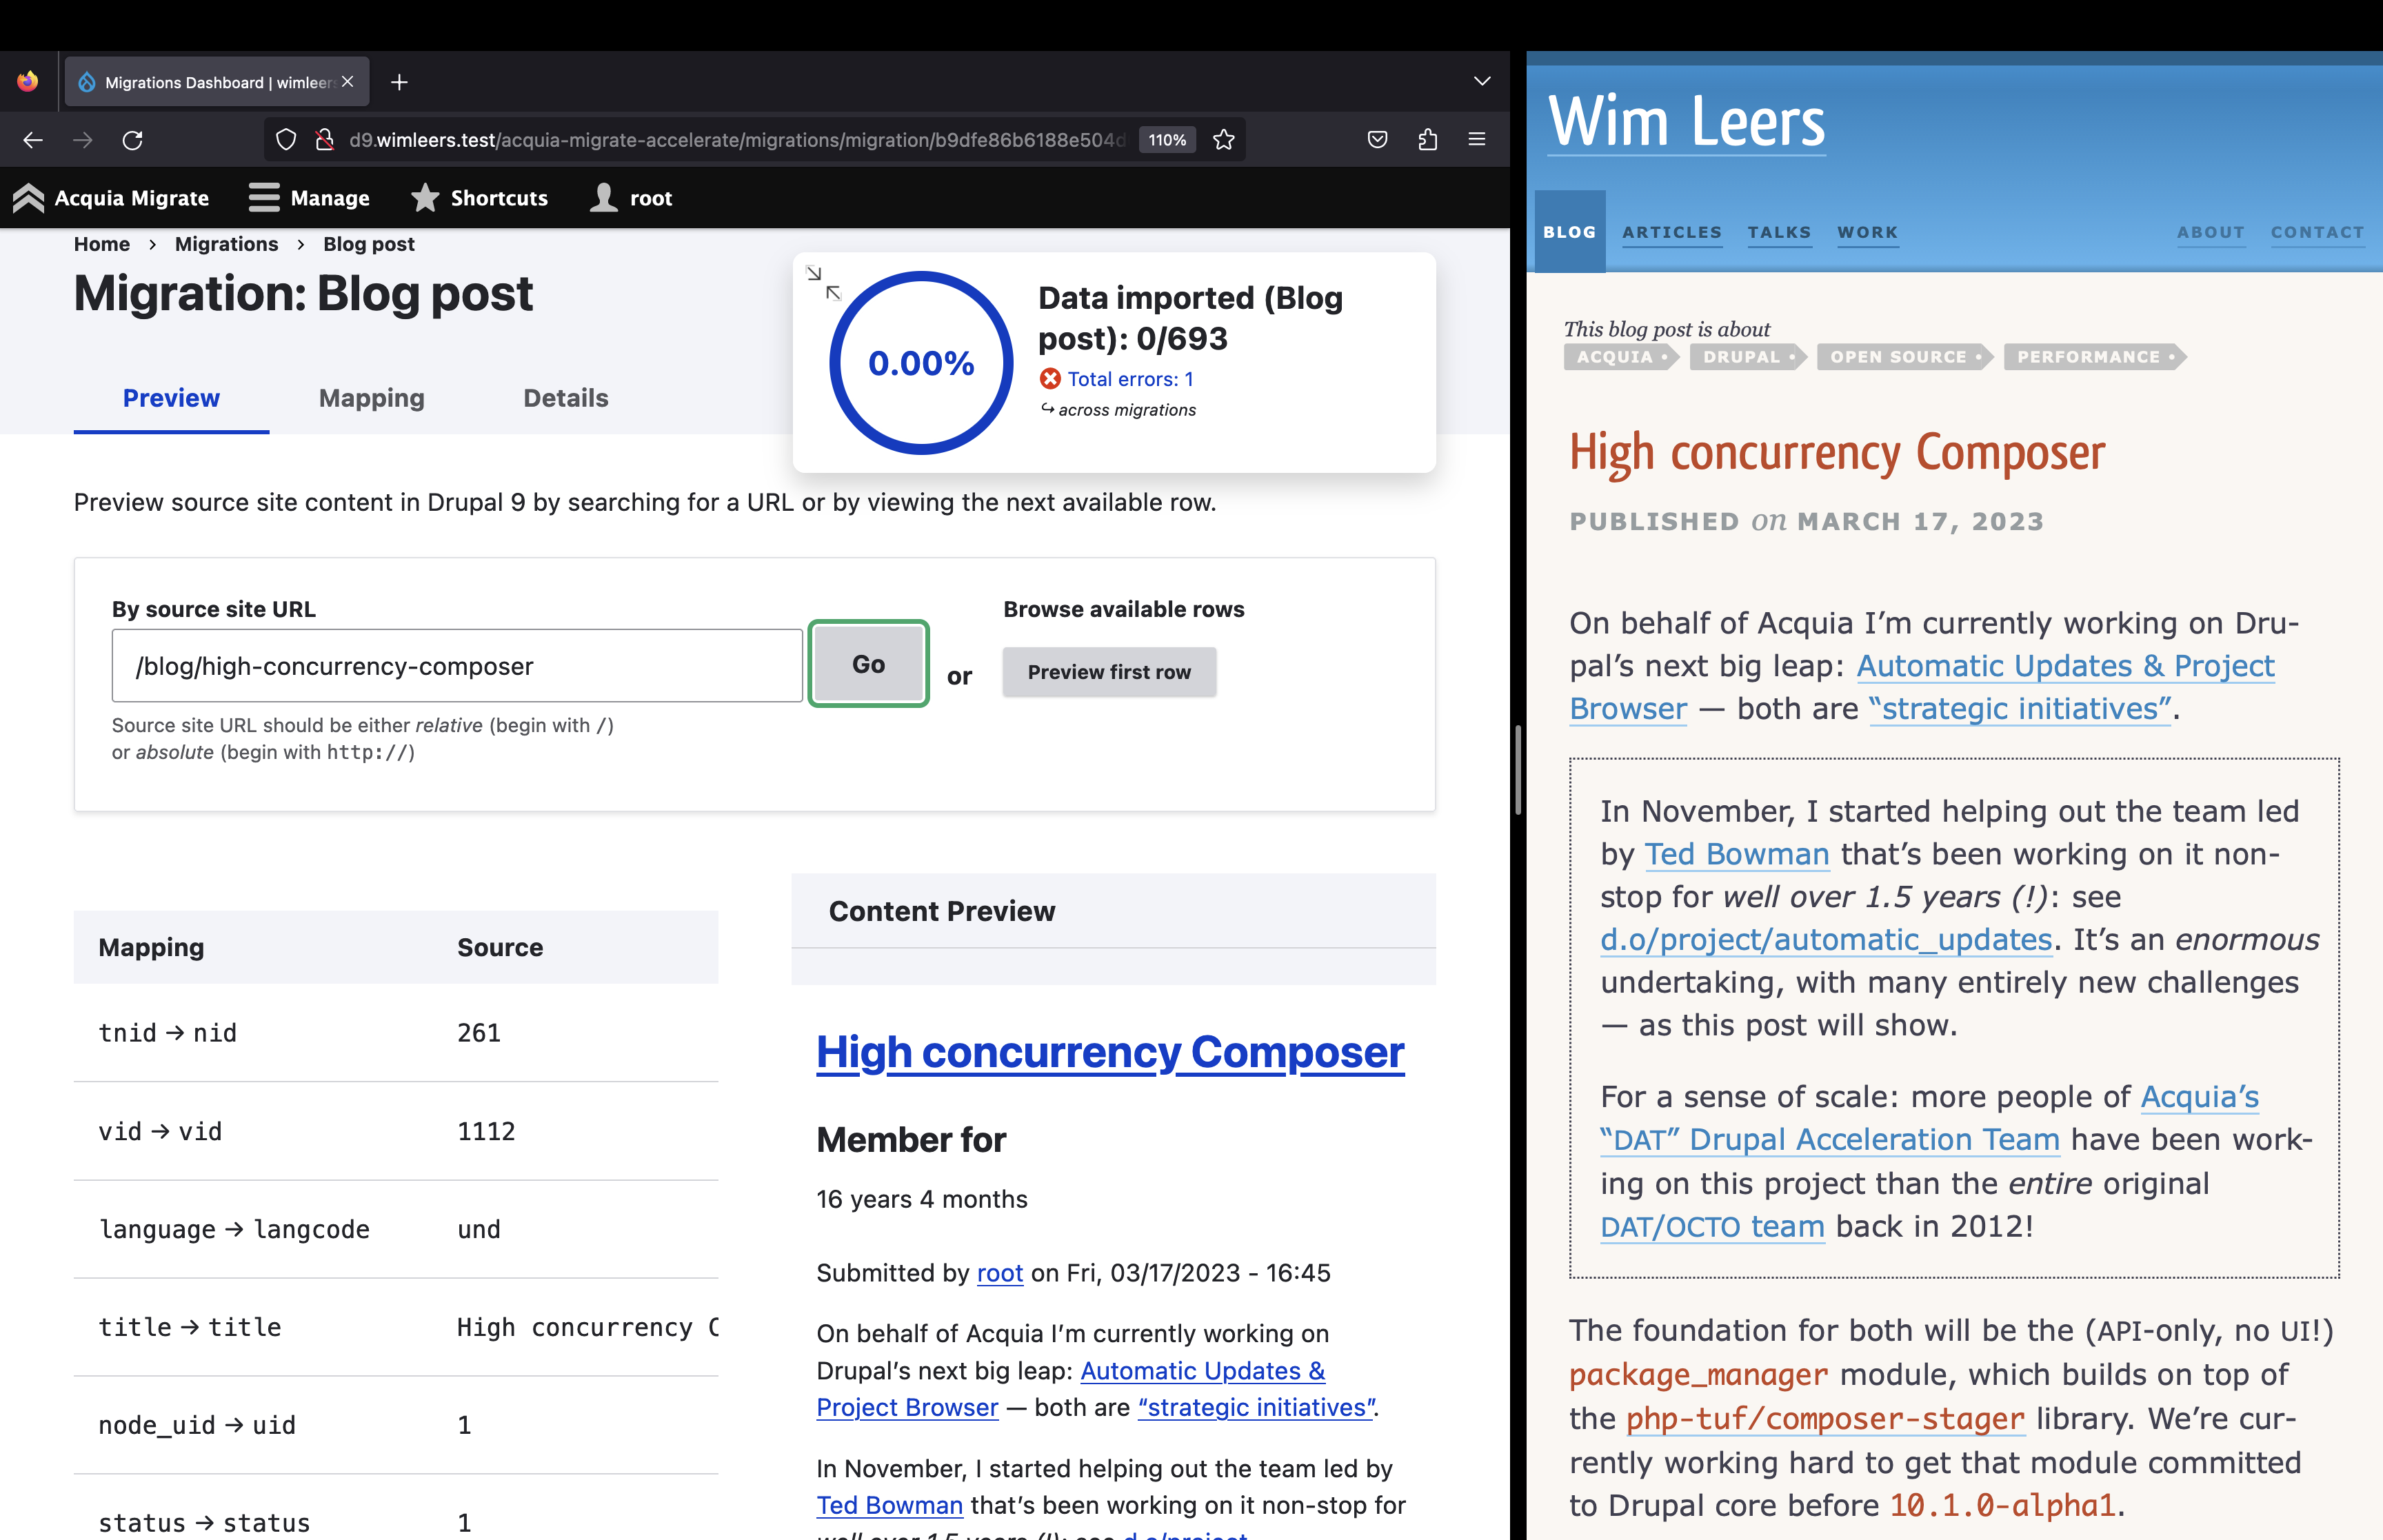Click the Acquia Migrate home icon
The image size is (2383, 1540).
[30, 196]
